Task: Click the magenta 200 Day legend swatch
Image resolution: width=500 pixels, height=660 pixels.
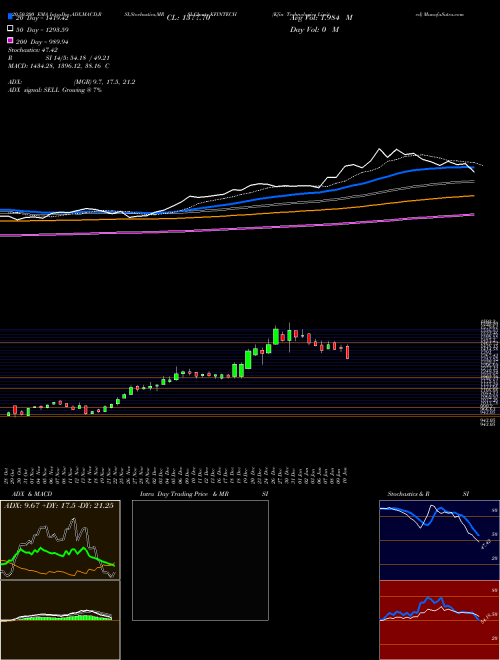Action: tap(10, 41)
